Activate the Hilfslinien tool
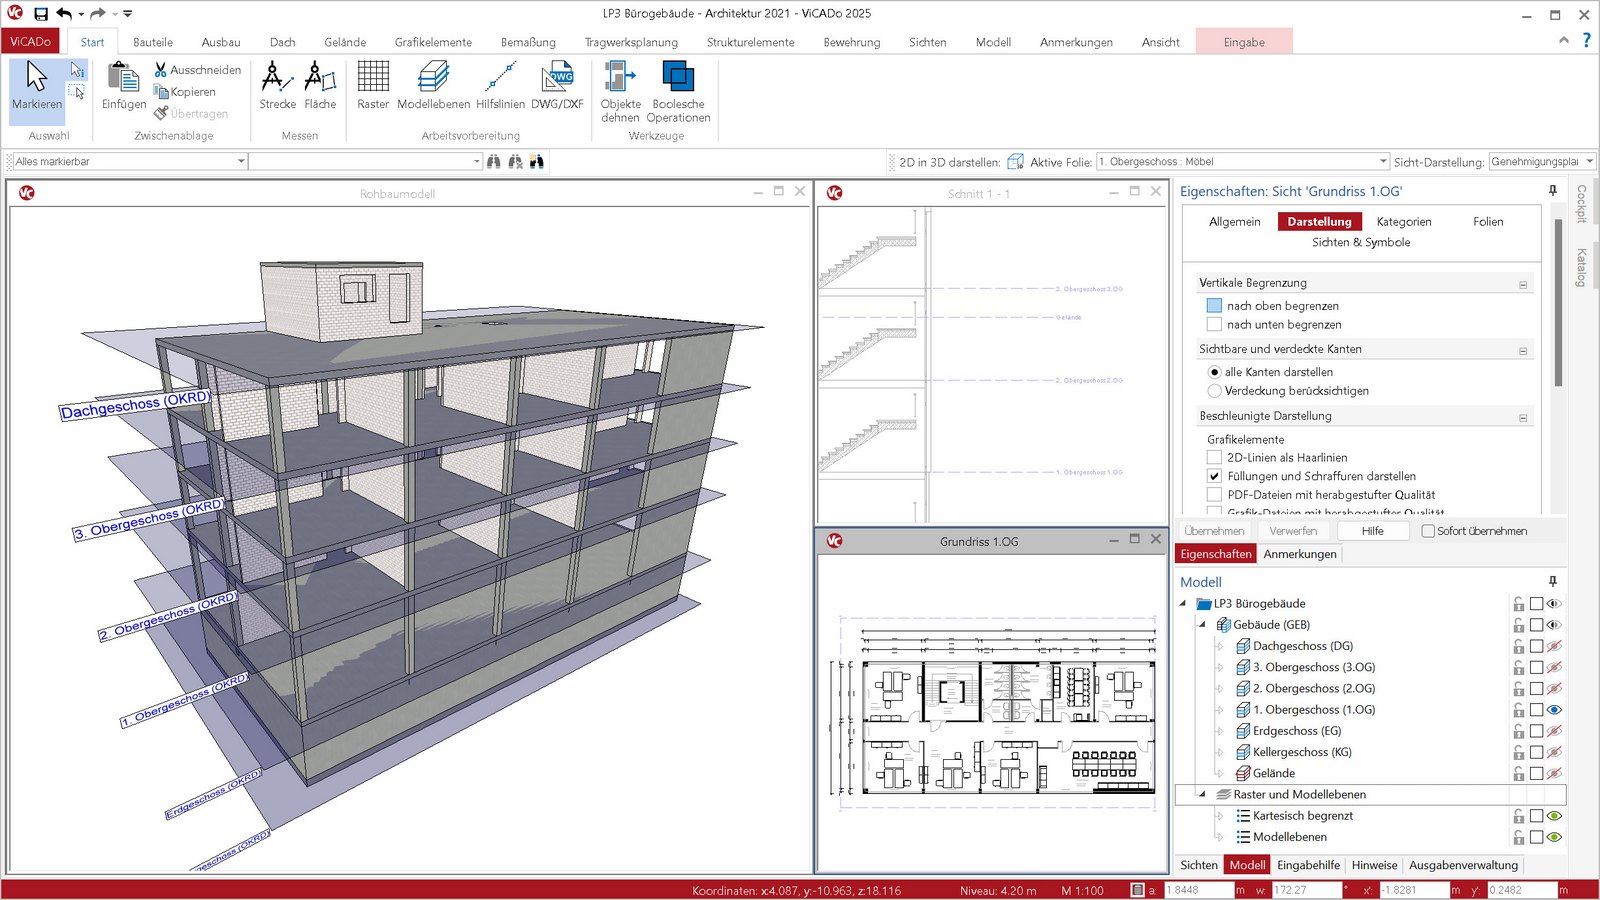The image size is (1600, 900). click(500, 85)
